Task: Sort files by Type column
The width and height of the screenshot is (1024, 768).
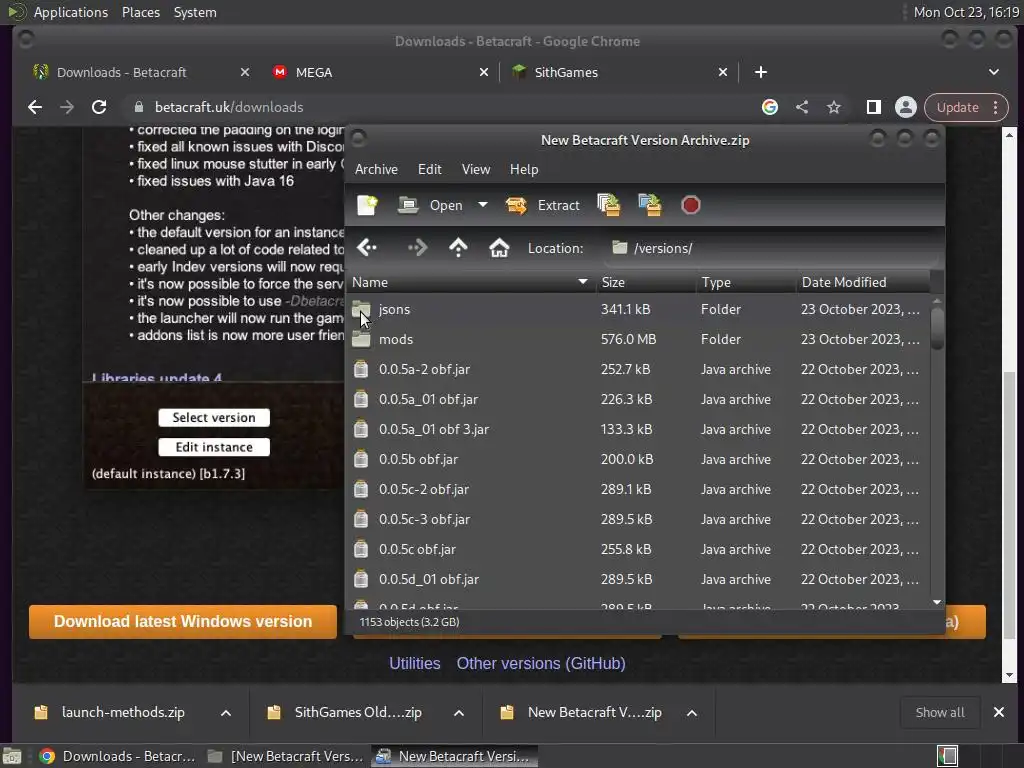Action: point(745,282)
